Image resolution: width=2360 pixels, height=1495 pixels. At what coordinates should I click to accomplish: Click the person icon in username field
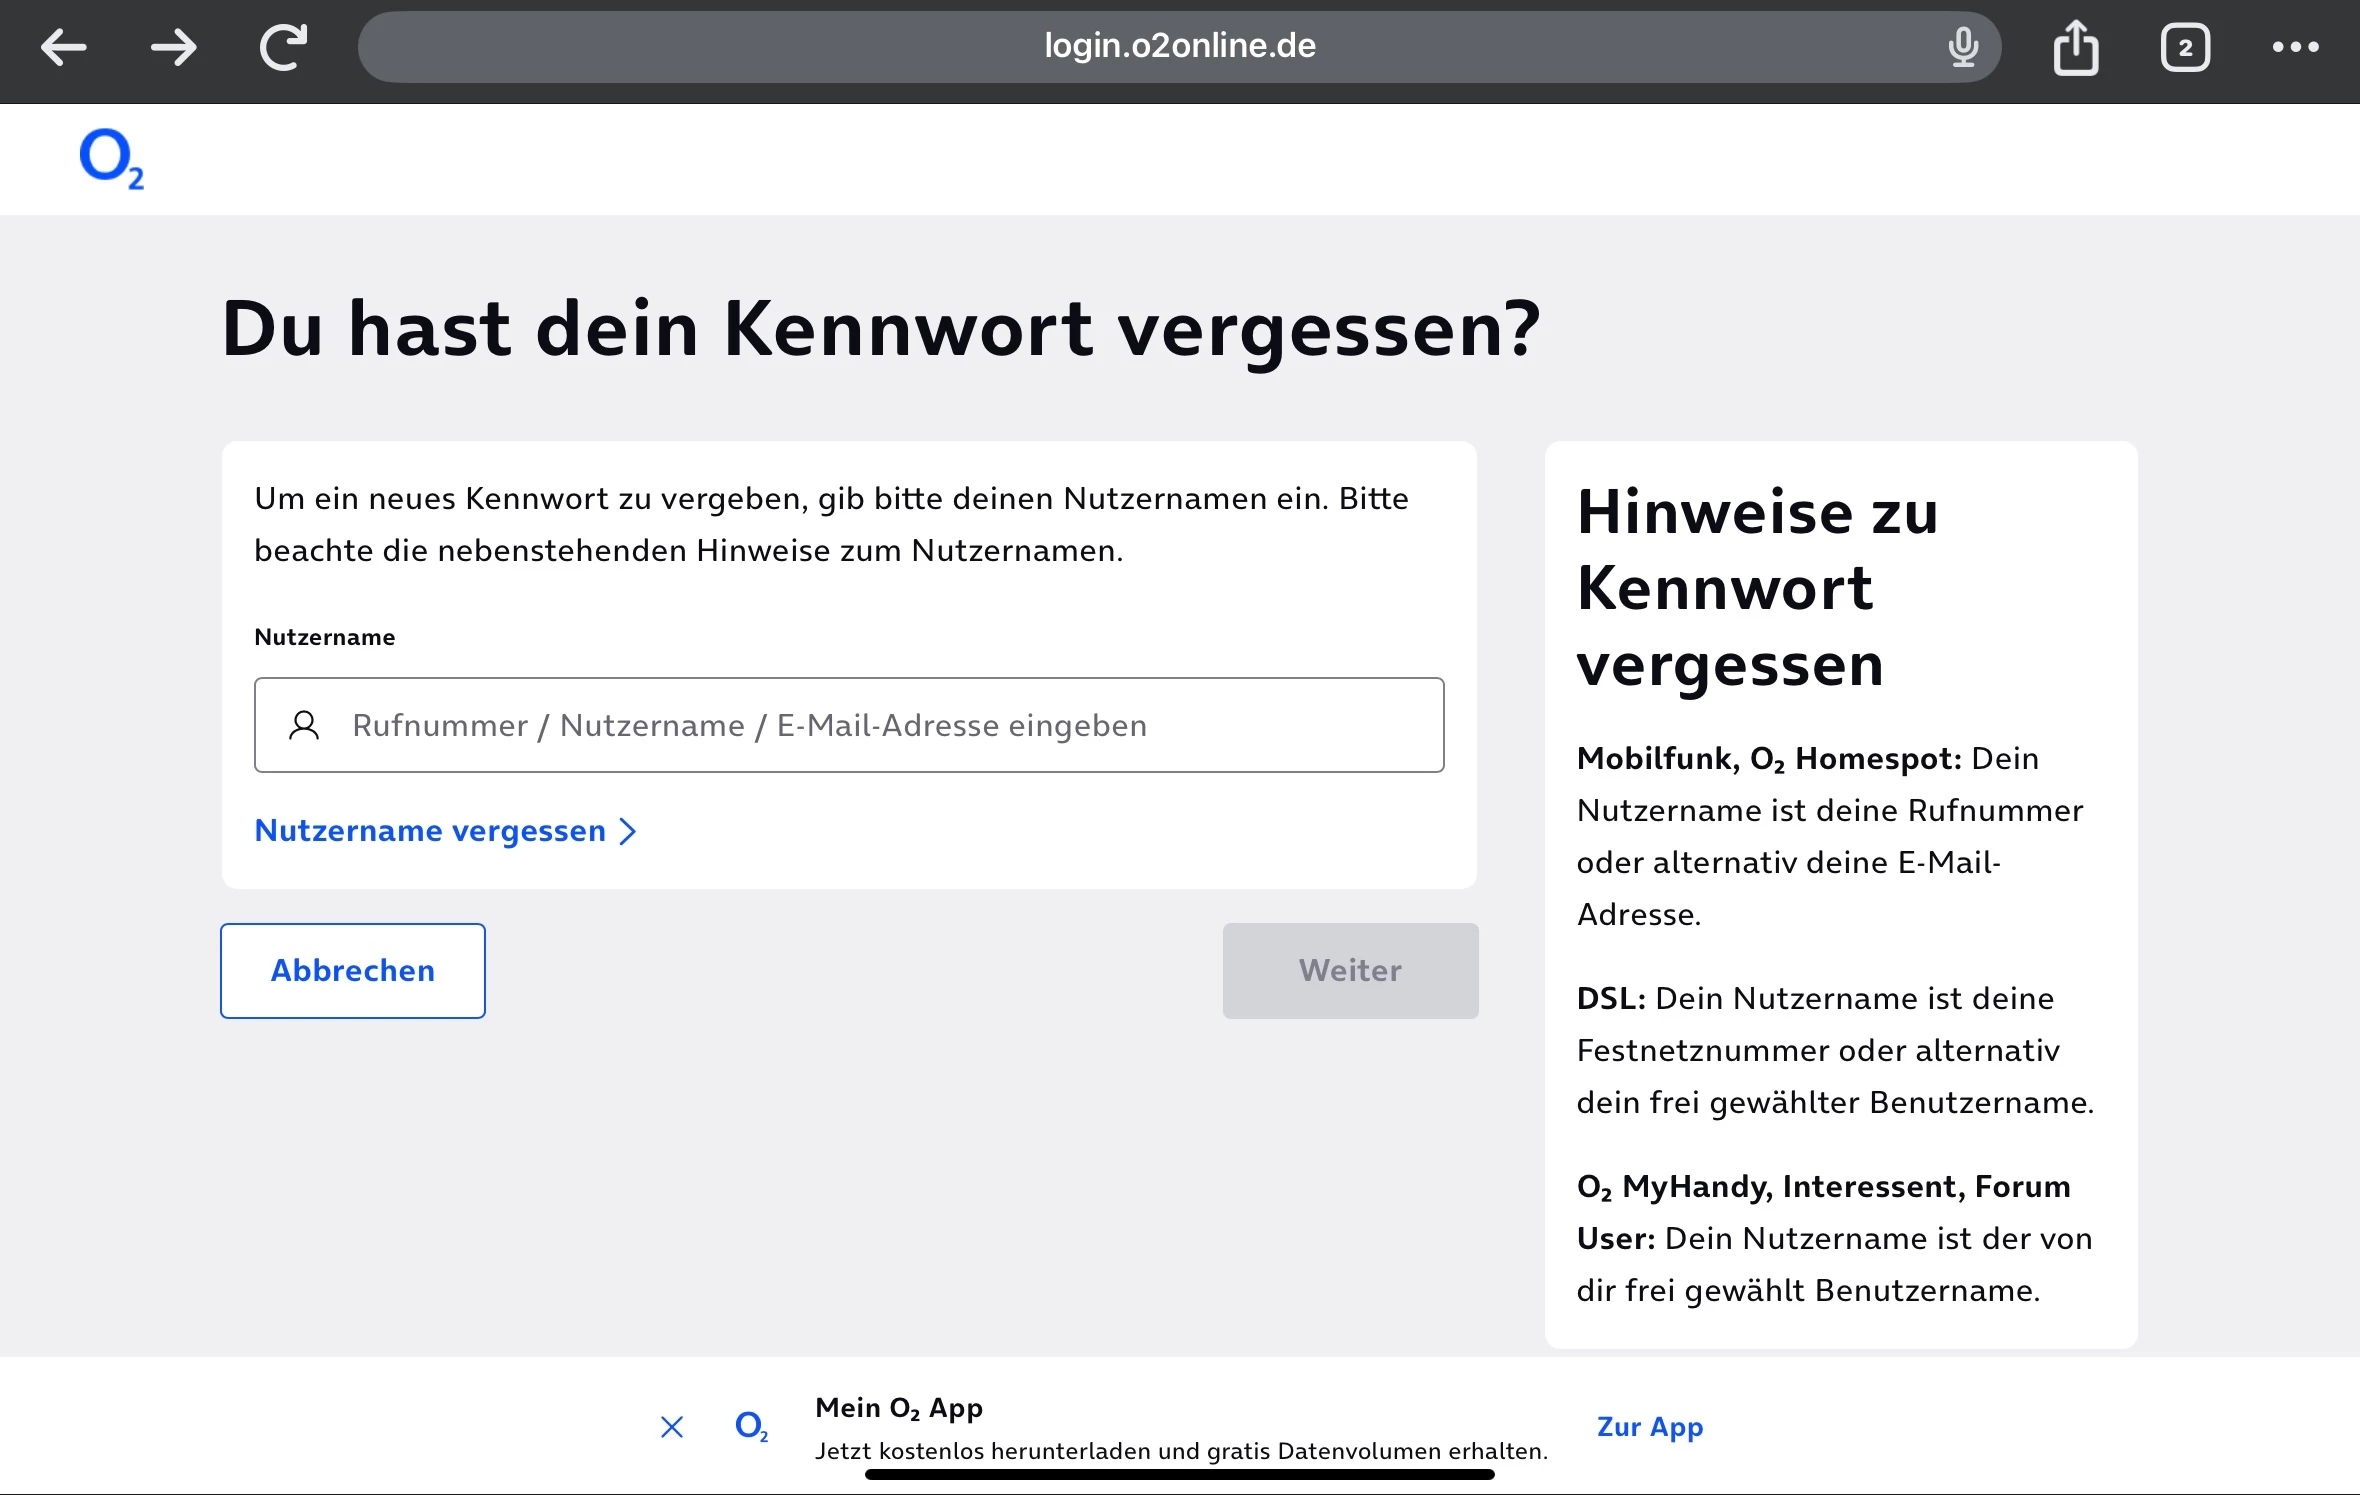304,725
